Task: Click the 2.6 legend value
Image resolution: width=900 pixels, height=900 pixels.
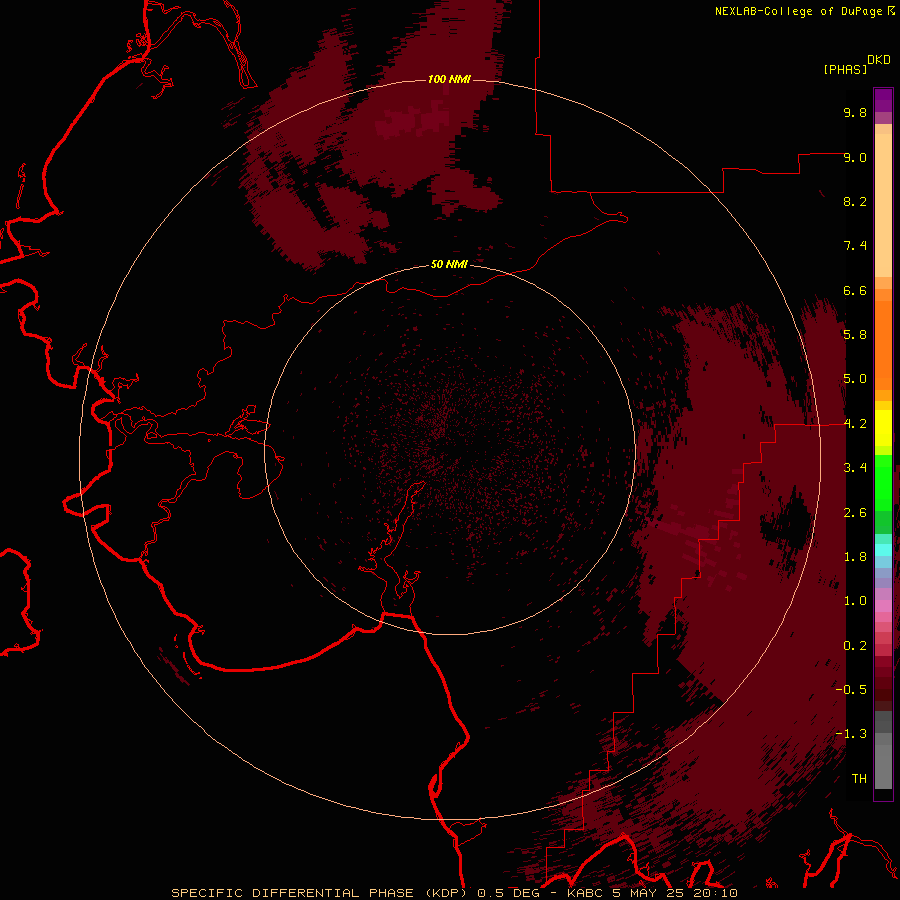Action: point(855,513)
